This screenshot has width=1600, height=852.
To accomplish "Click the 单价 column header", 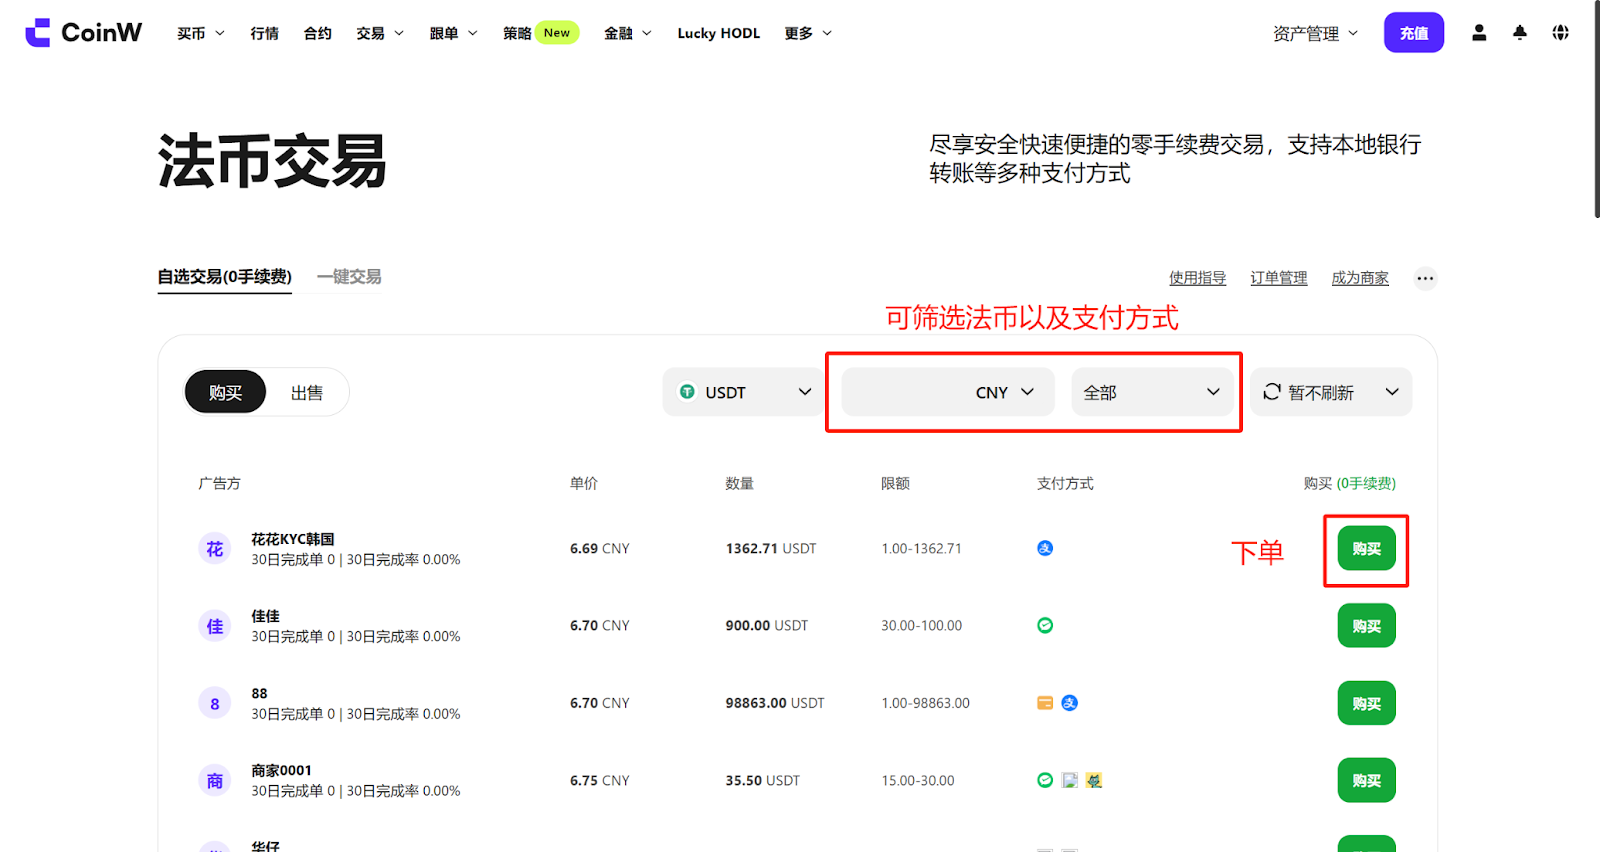I will click(x=584, y=483).
